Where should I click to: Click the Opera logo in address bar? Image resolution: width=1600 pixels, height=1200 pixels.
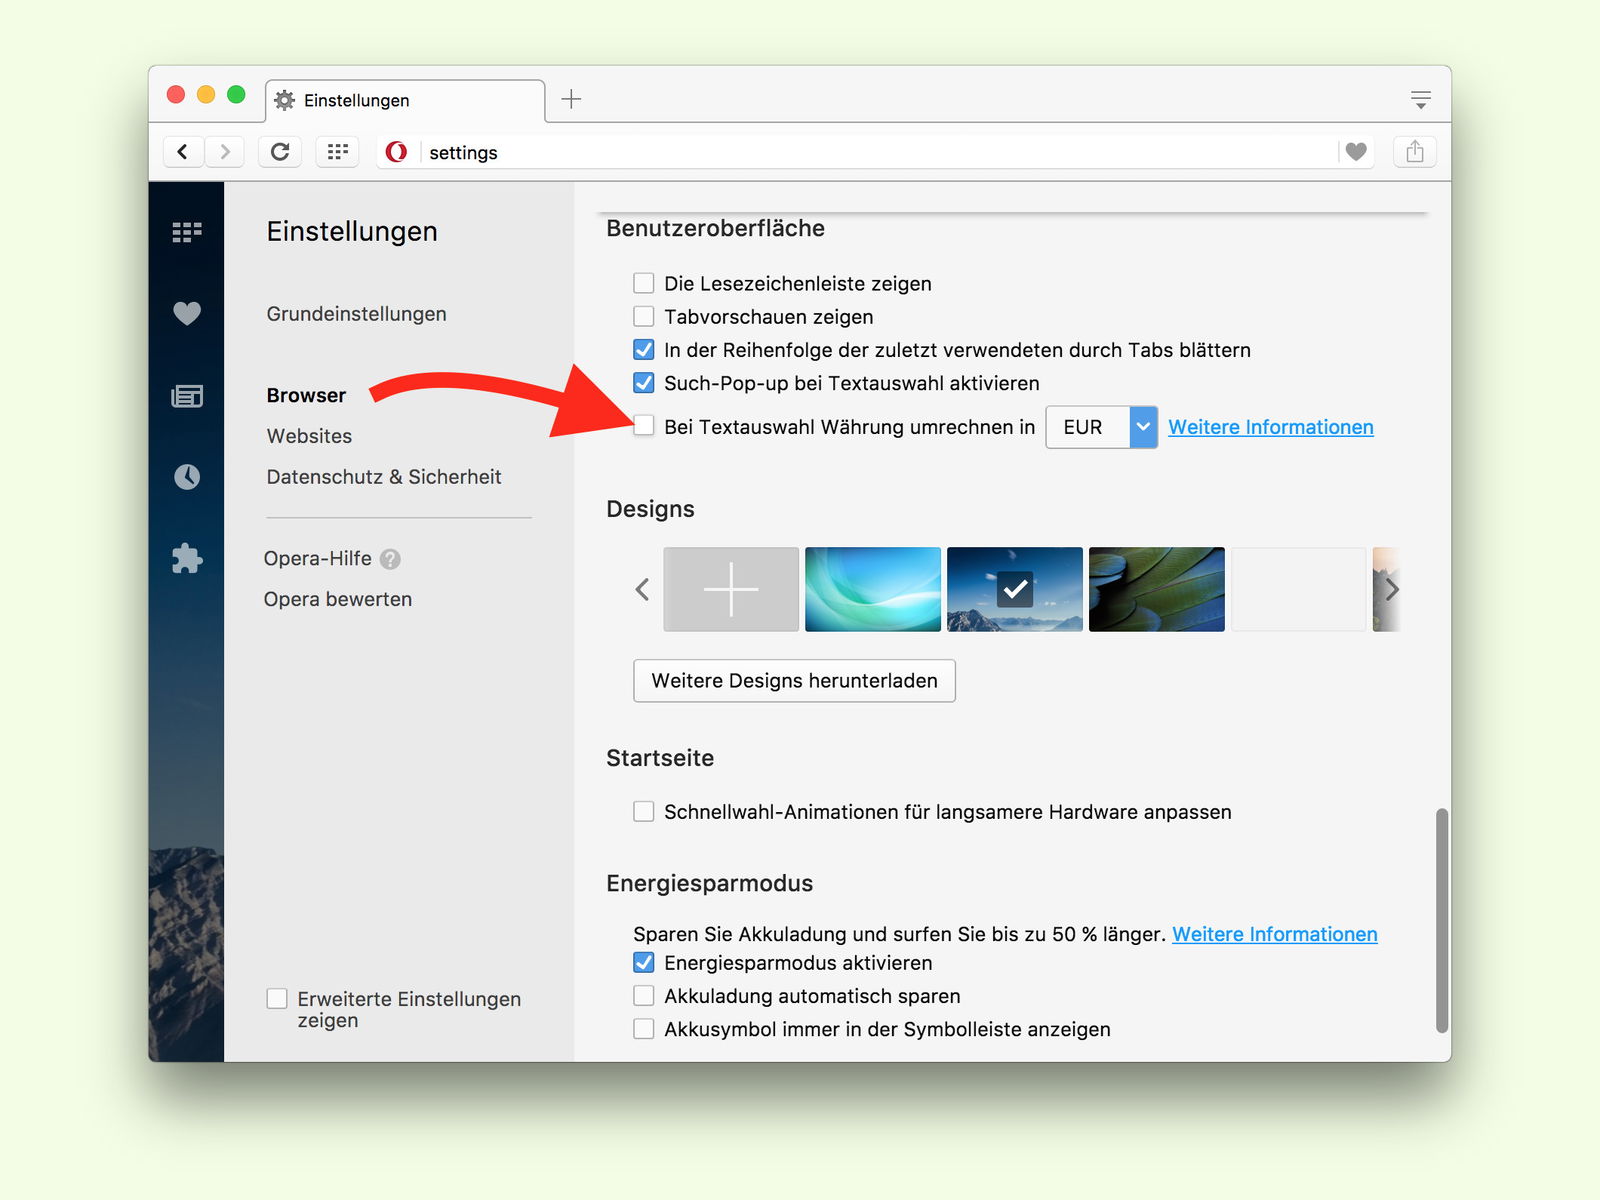point(397,152)
